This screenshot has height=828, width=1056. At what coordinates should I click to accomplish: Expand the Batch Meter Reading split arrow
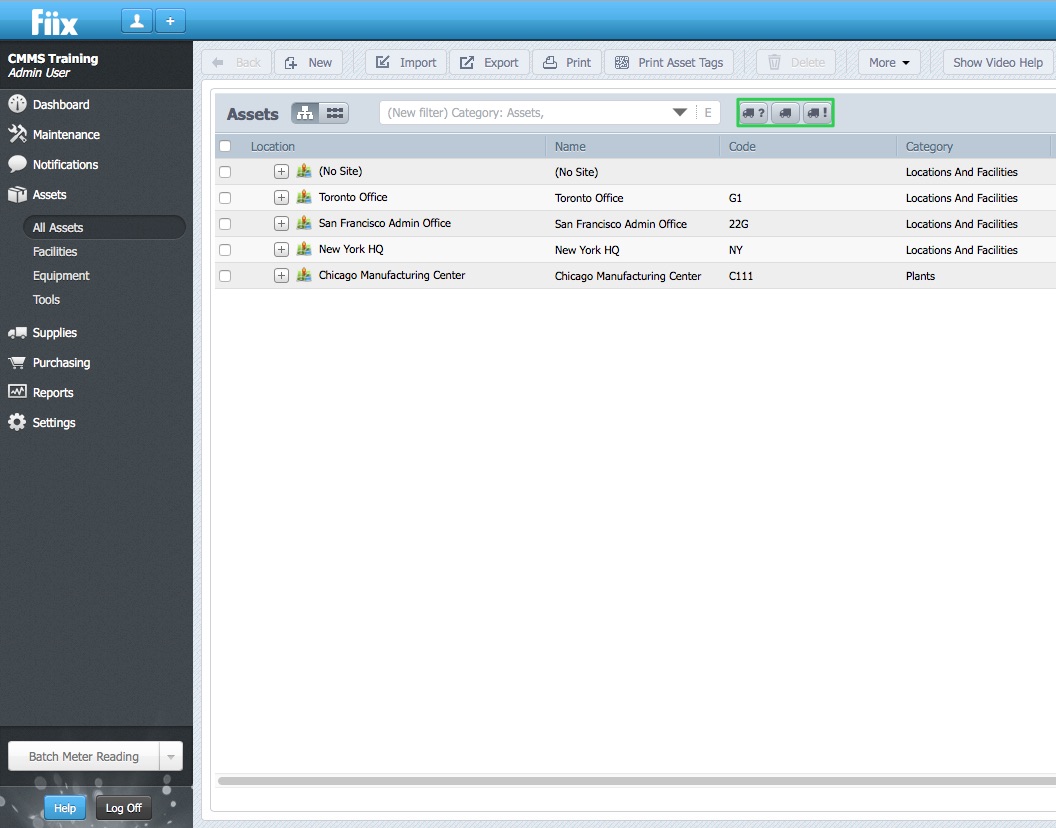pos(171,757)
